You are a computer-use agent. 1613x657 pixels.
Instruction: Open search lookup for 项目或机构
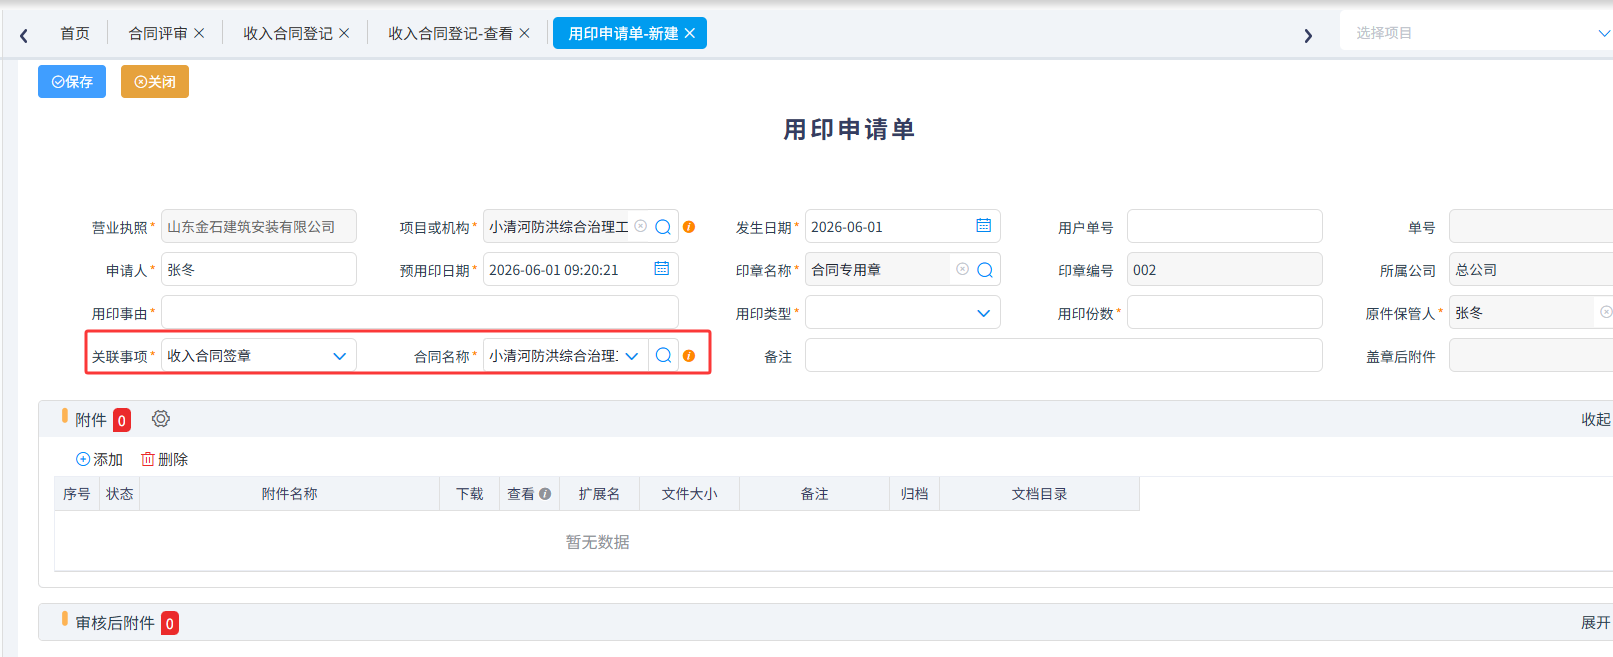pos(663,227)
